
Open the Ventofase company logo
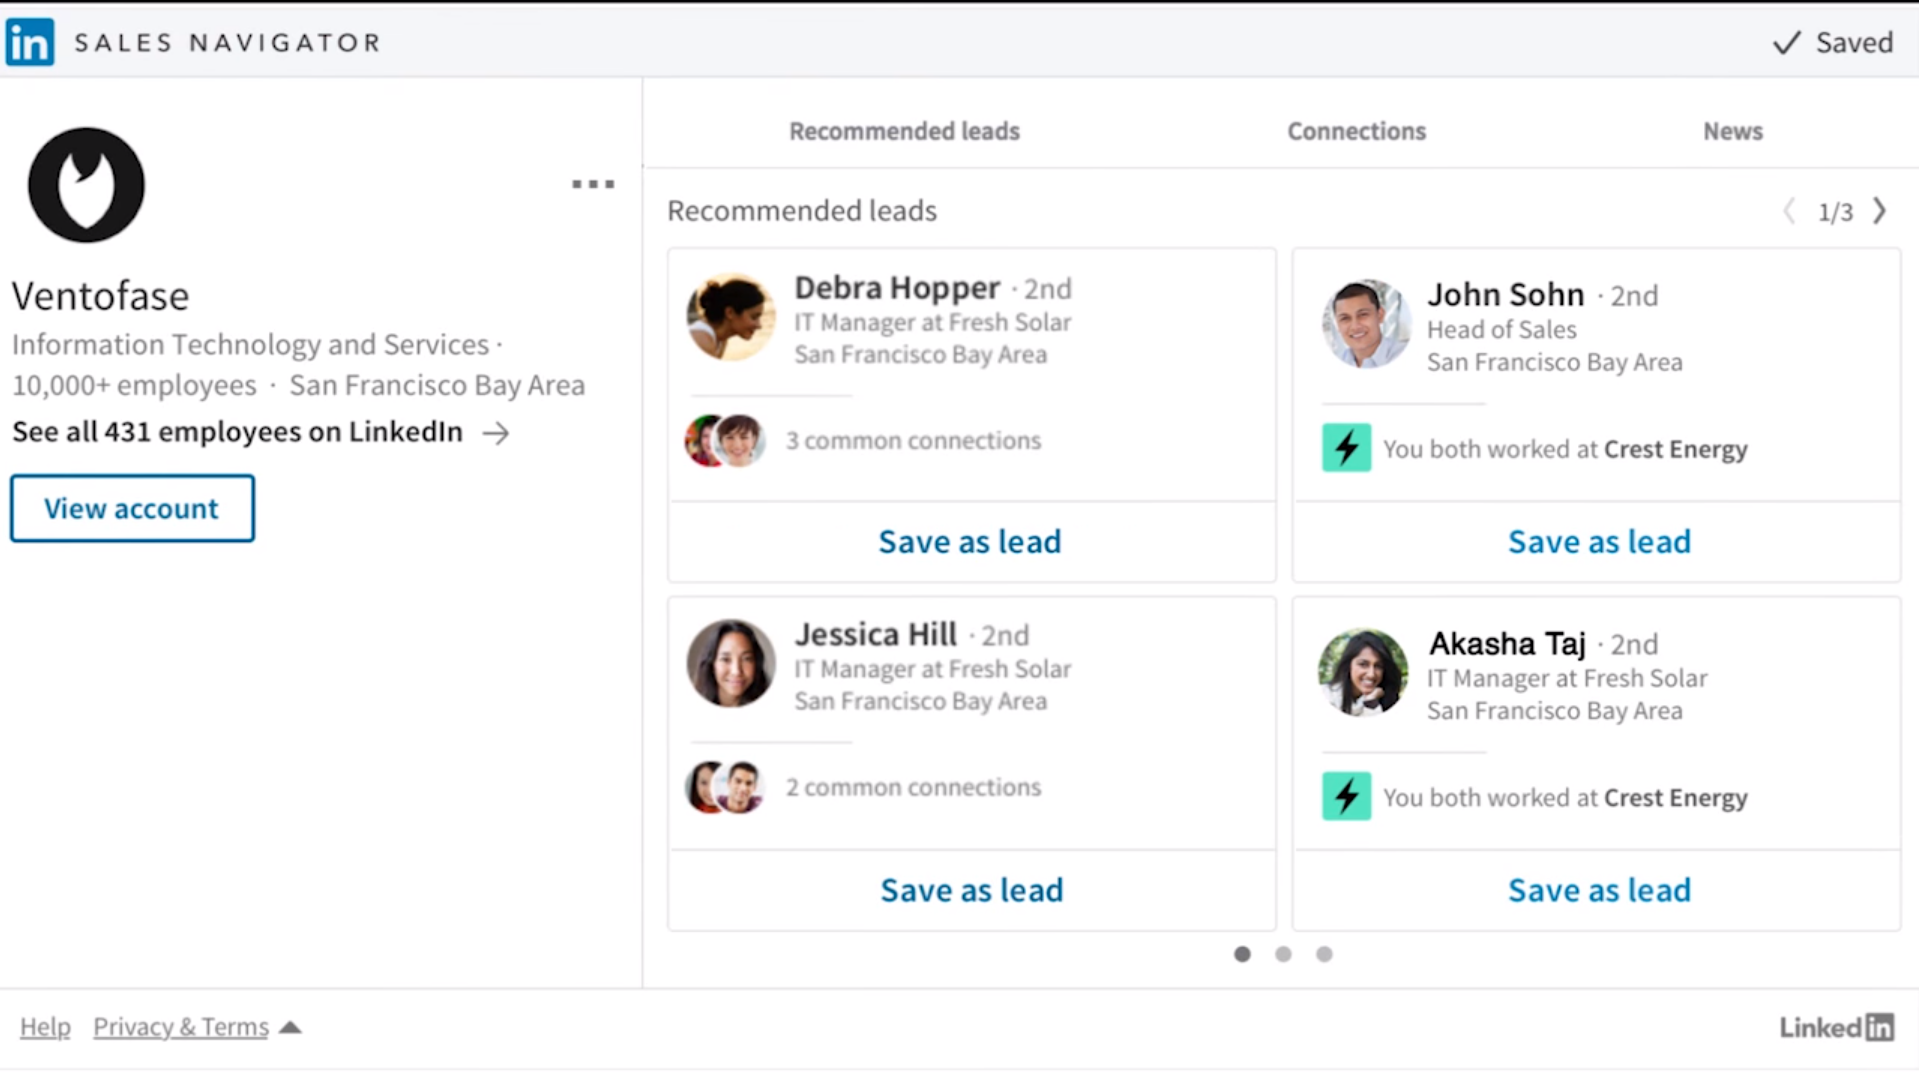86,185
